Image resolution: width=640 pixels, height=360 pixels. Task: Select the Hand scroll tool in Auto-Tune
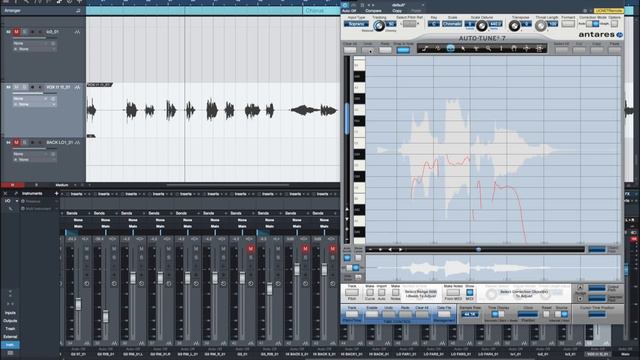pyautogui.click(x=513, y=49)
